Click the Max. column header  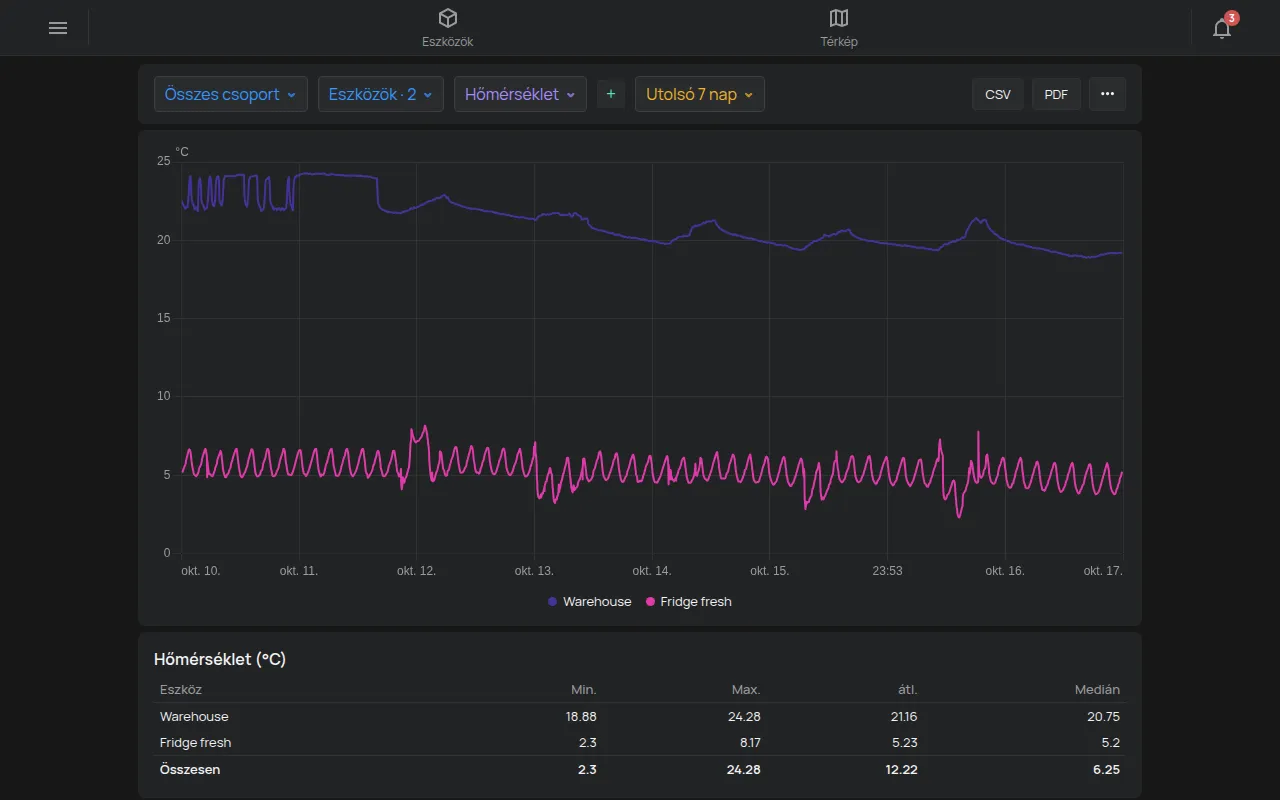746,690
